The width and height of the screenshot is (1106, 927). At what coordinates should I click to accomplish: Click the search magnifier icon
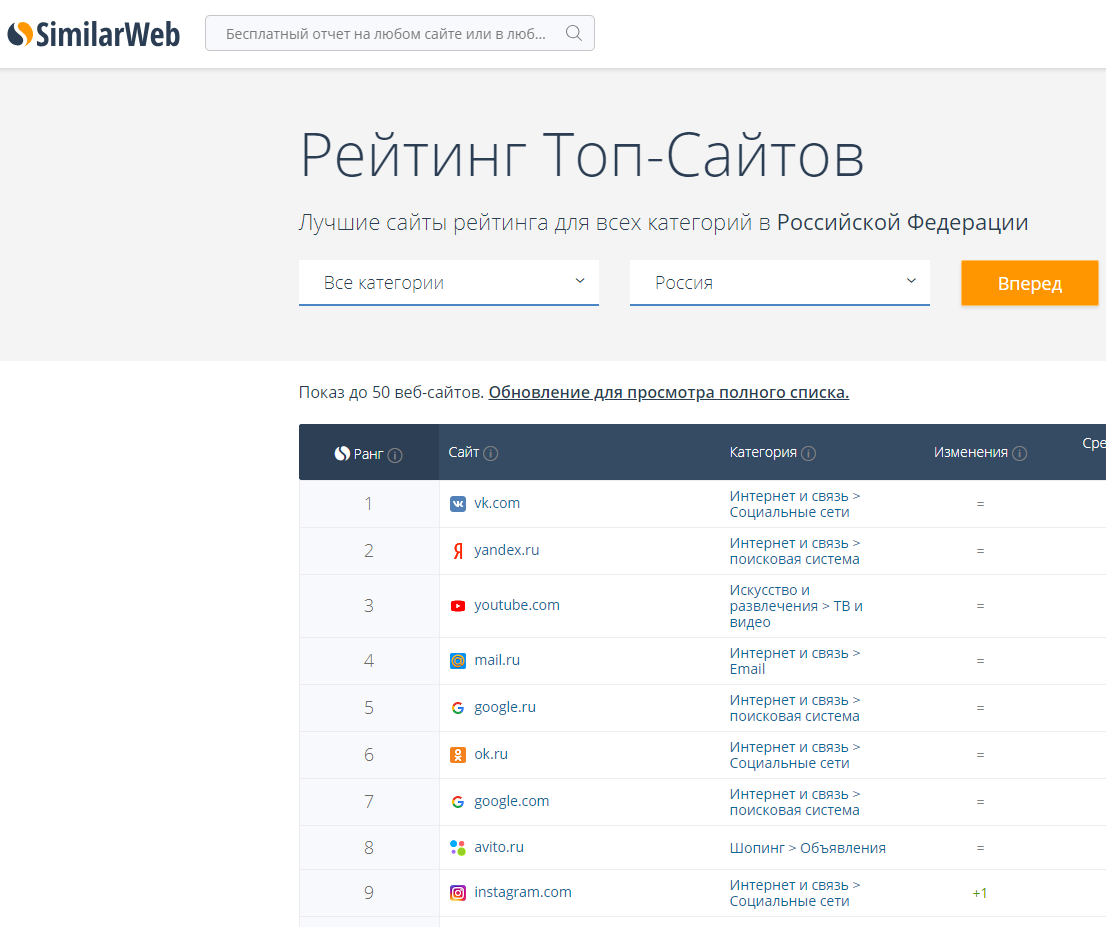pyautogui.click(x=574, y=33)
